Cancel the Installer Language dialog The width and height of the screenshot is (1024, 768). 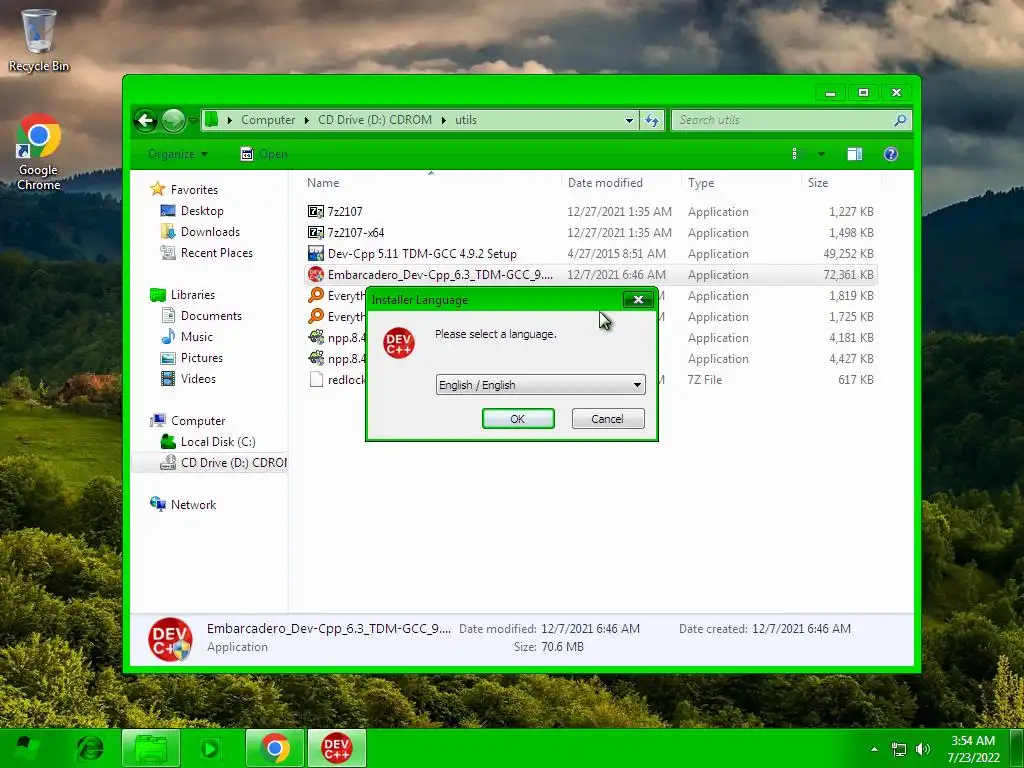point(607,419)
